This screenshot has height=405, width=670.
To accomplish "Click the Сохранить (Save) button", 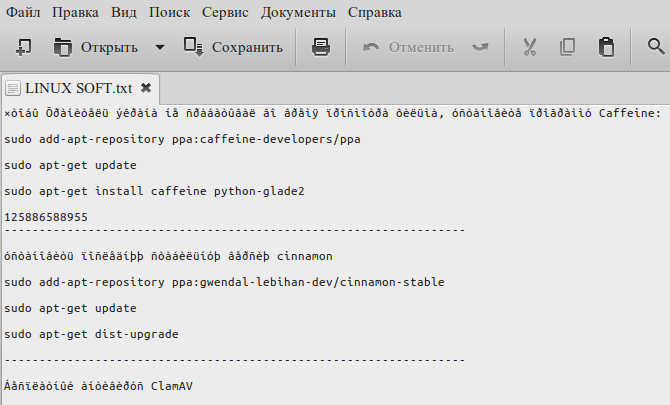I will (234, 47).
